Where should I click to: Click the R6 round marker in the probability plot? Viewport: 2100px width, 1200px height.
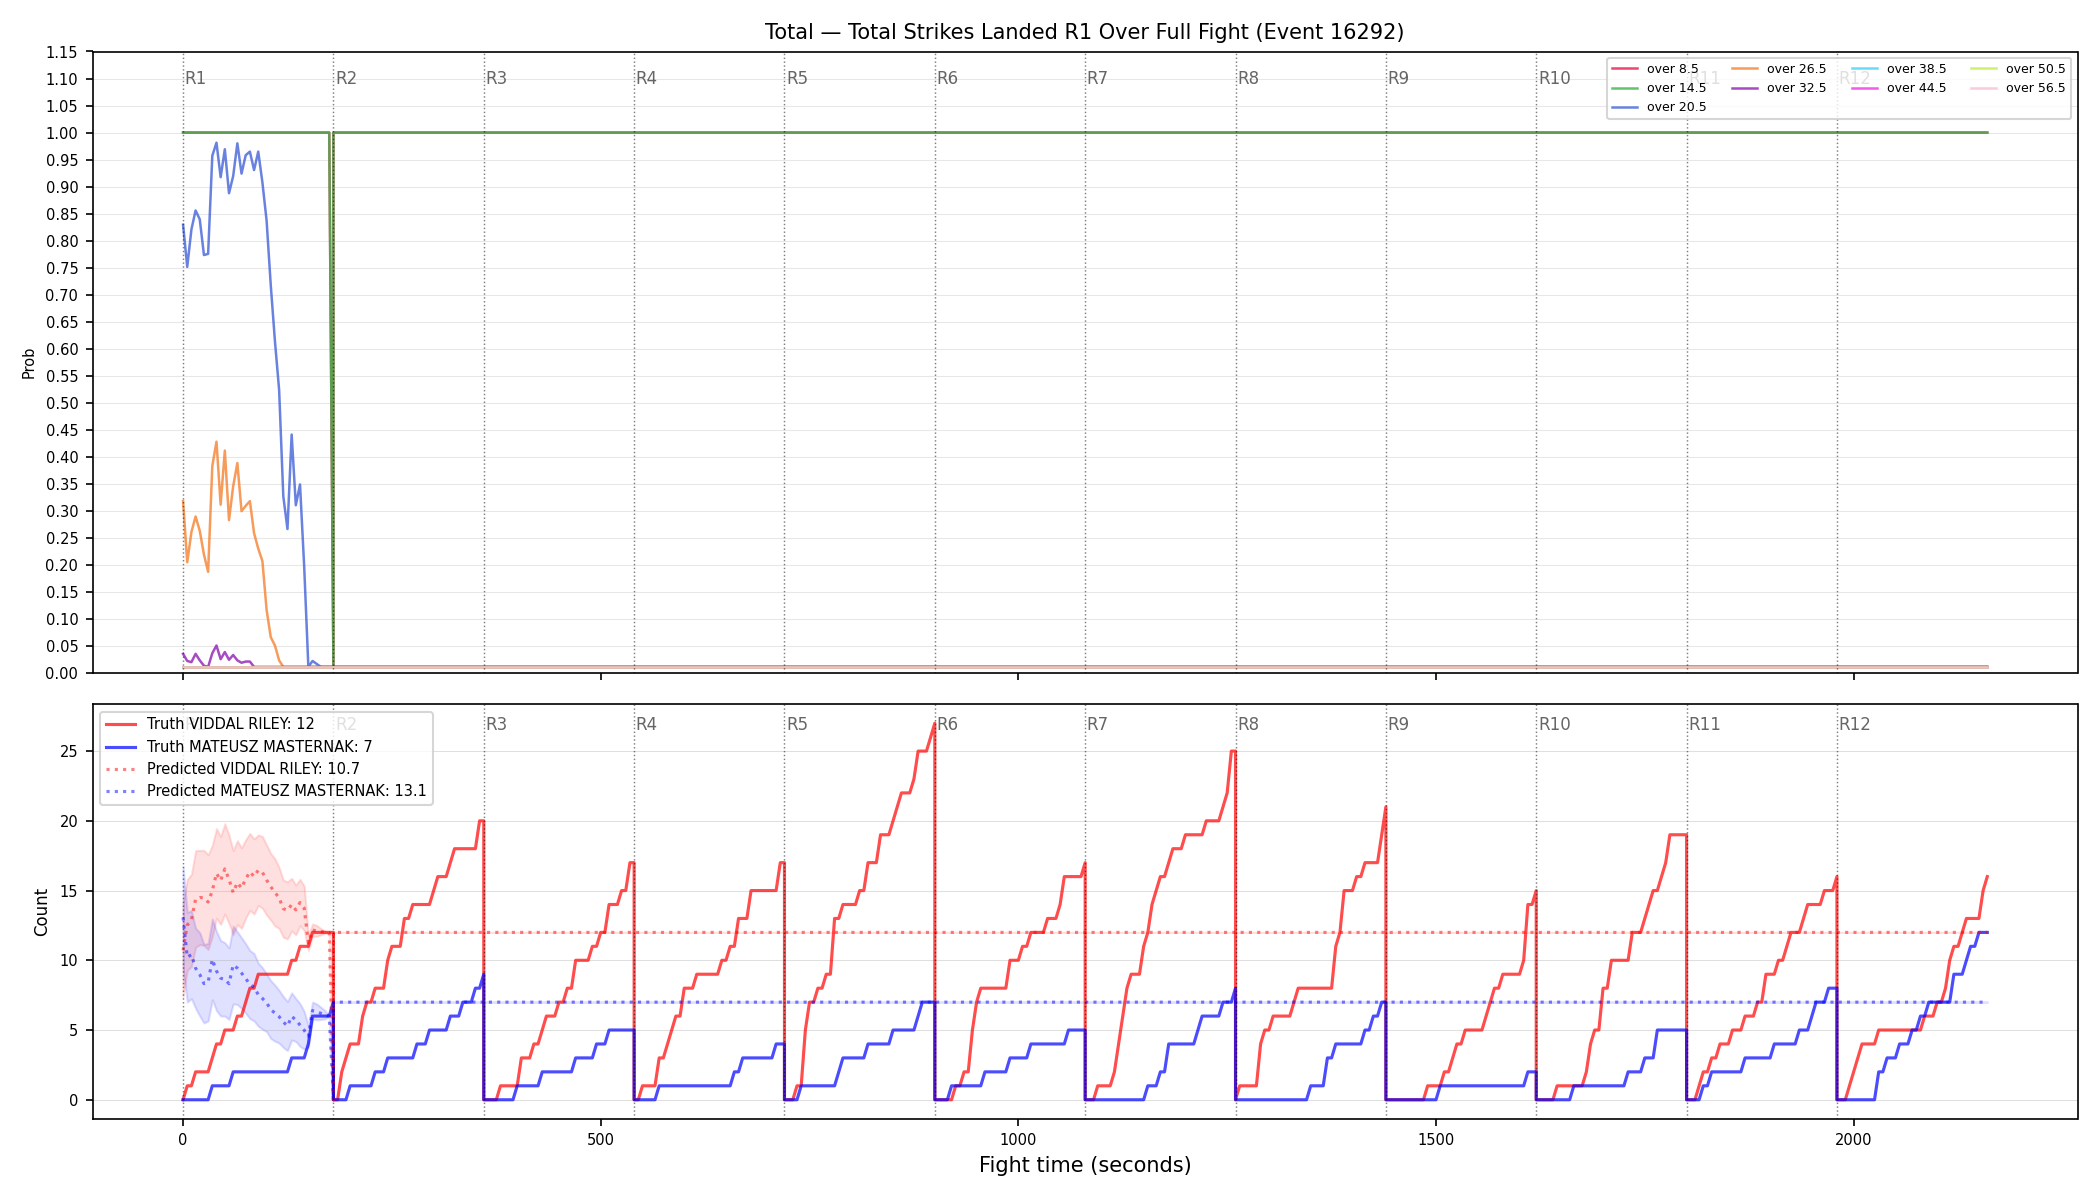tap(947, 78)
